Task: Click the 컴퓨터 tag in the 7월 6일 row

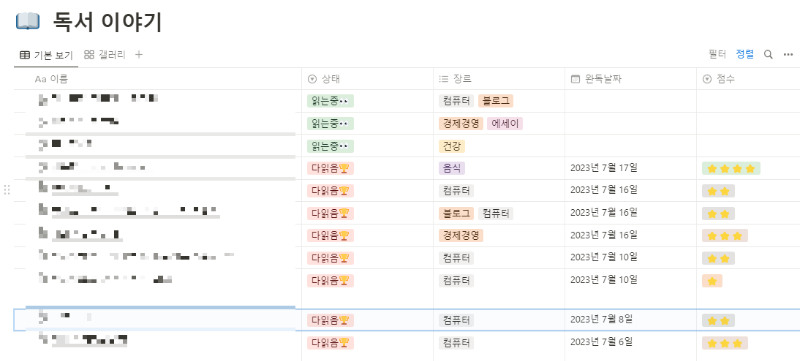Action: (456, 342)
